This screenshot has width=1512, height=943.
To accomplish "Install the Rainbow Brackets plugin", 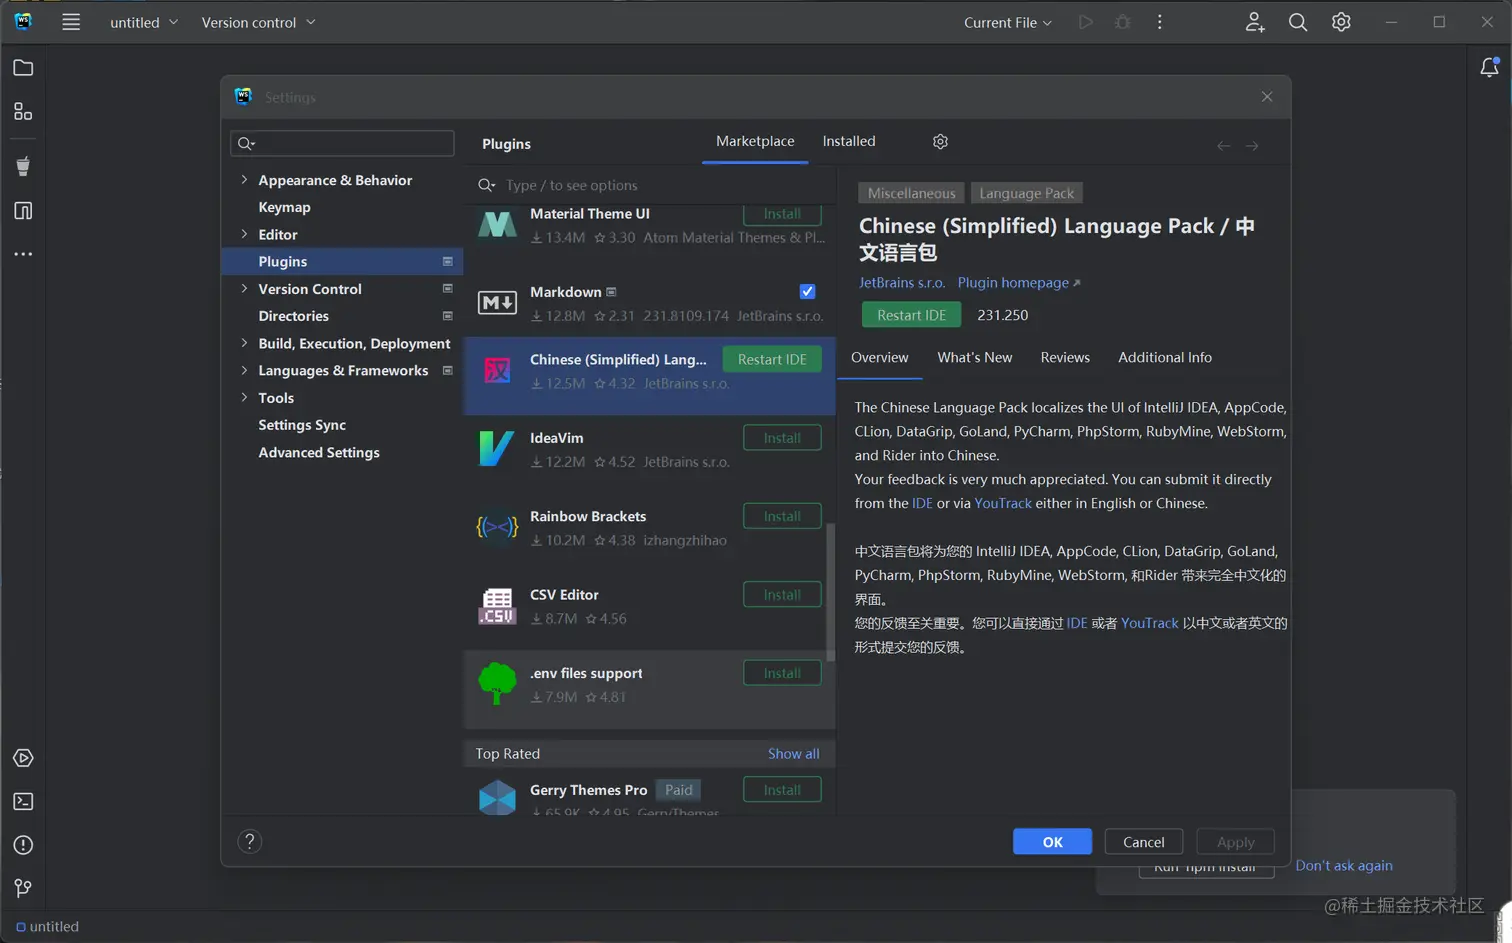I will pyautogui.click(x=782, y=516).
